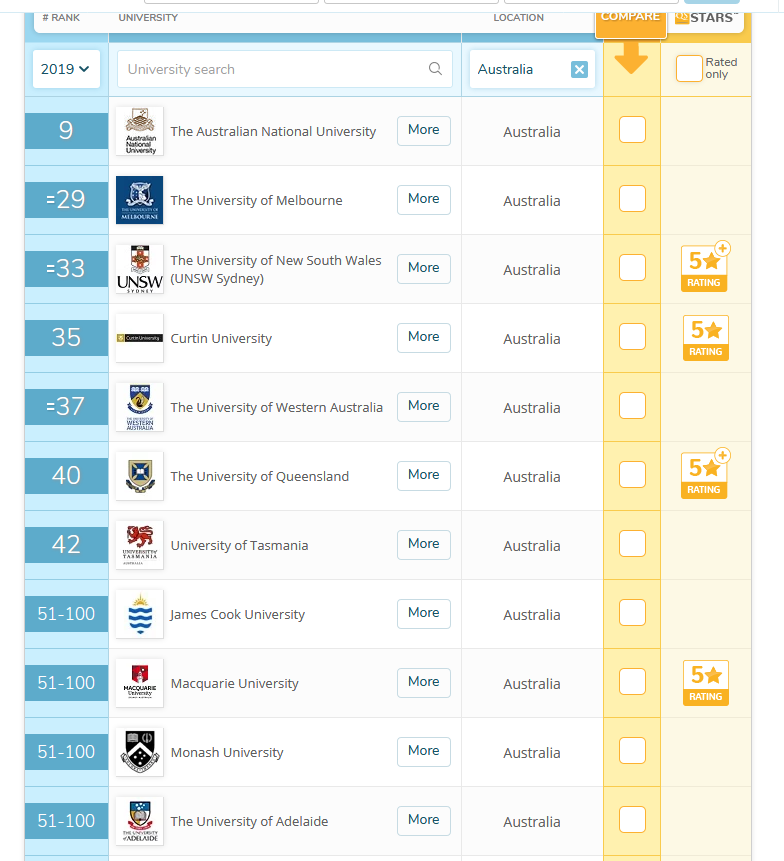The width and height of the screenshot is (784, 861).
Task: Check compare box for Australian National University
Action: (632, 130)
